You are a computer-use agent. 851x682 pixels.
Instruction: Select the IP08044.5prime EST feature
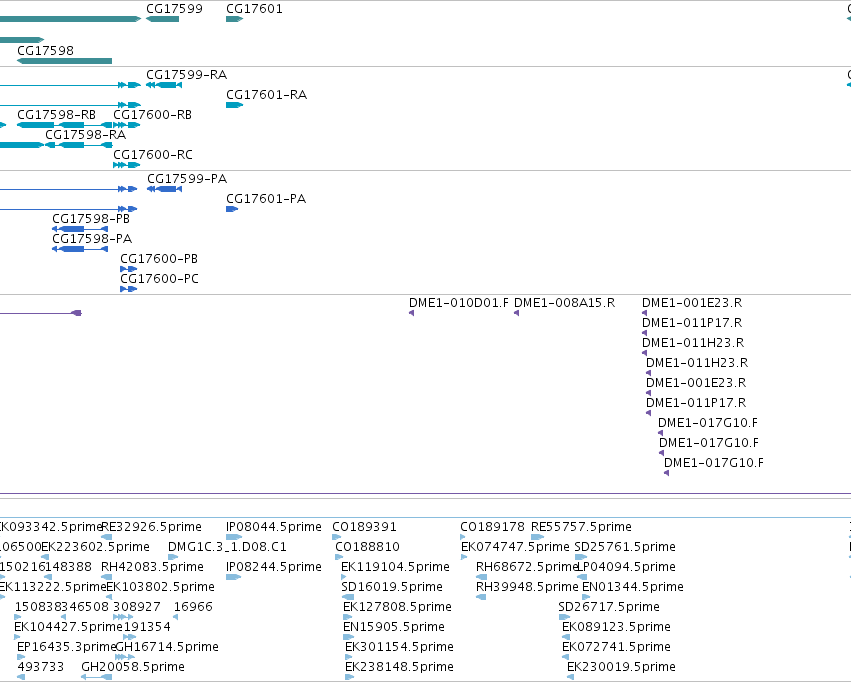coord(234,537)
